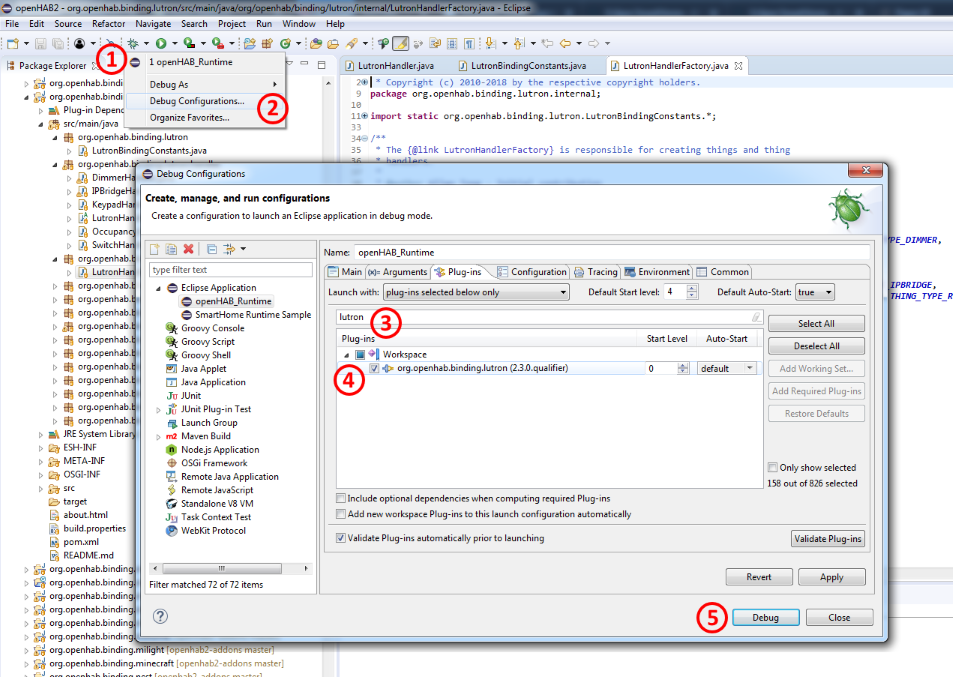Image resolution: width=953 pixels, height=677 pixels.
Task: Open the Search menu in the menu bar
Action: (x=195, y=23)
